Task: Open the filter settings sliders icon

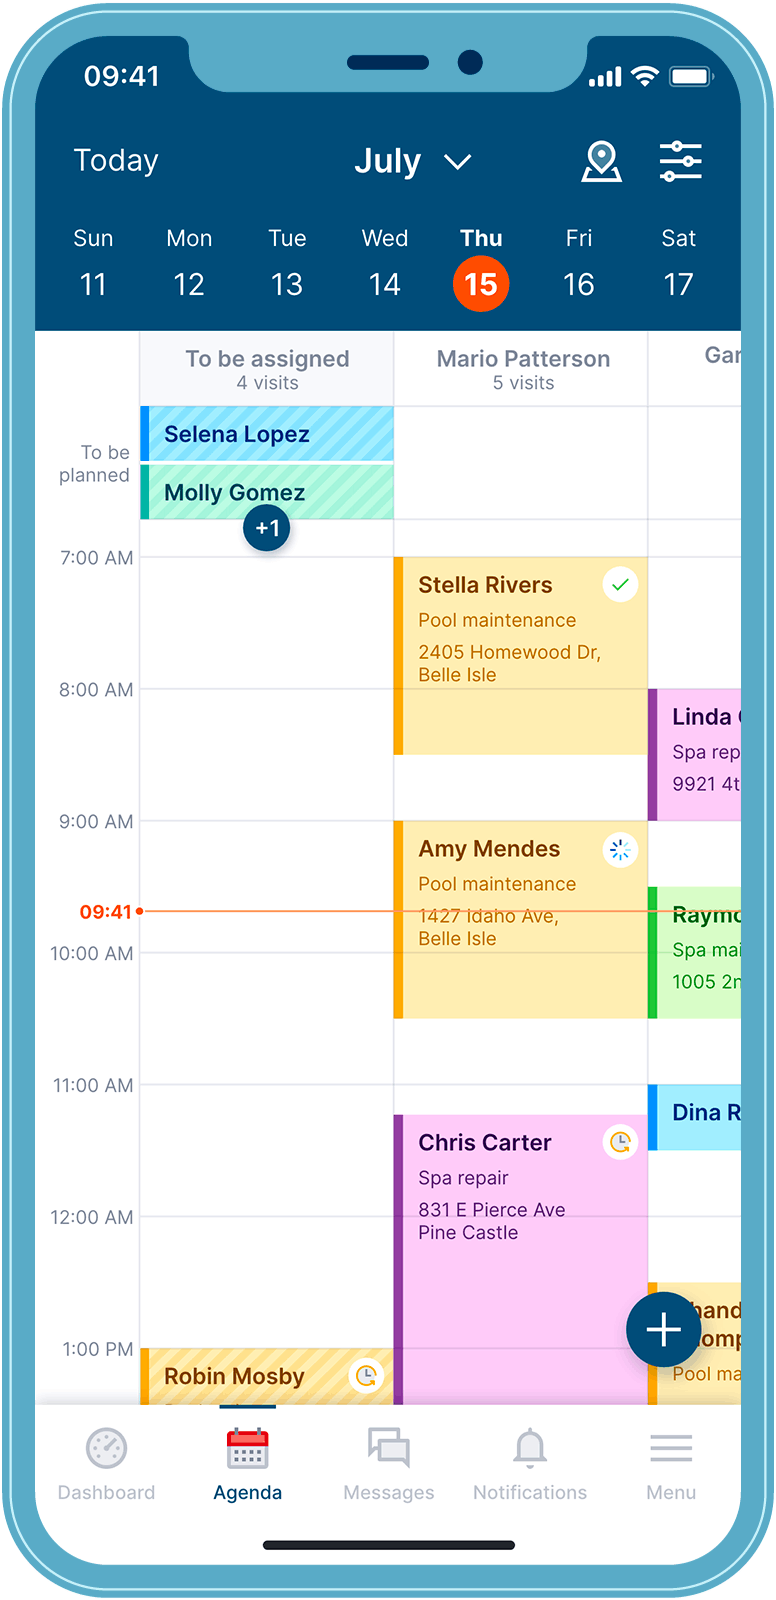Action: [x=680, y=162]
